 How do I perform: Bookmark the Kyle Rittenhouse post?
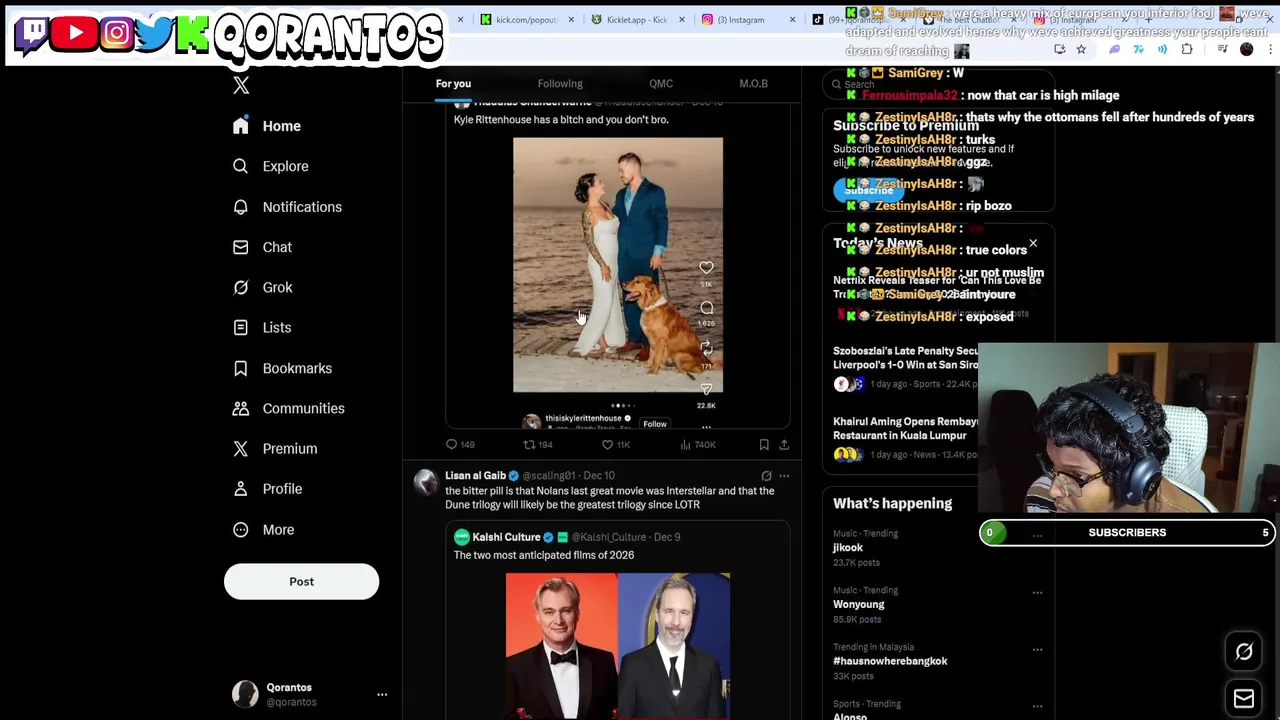coord(764,444)
